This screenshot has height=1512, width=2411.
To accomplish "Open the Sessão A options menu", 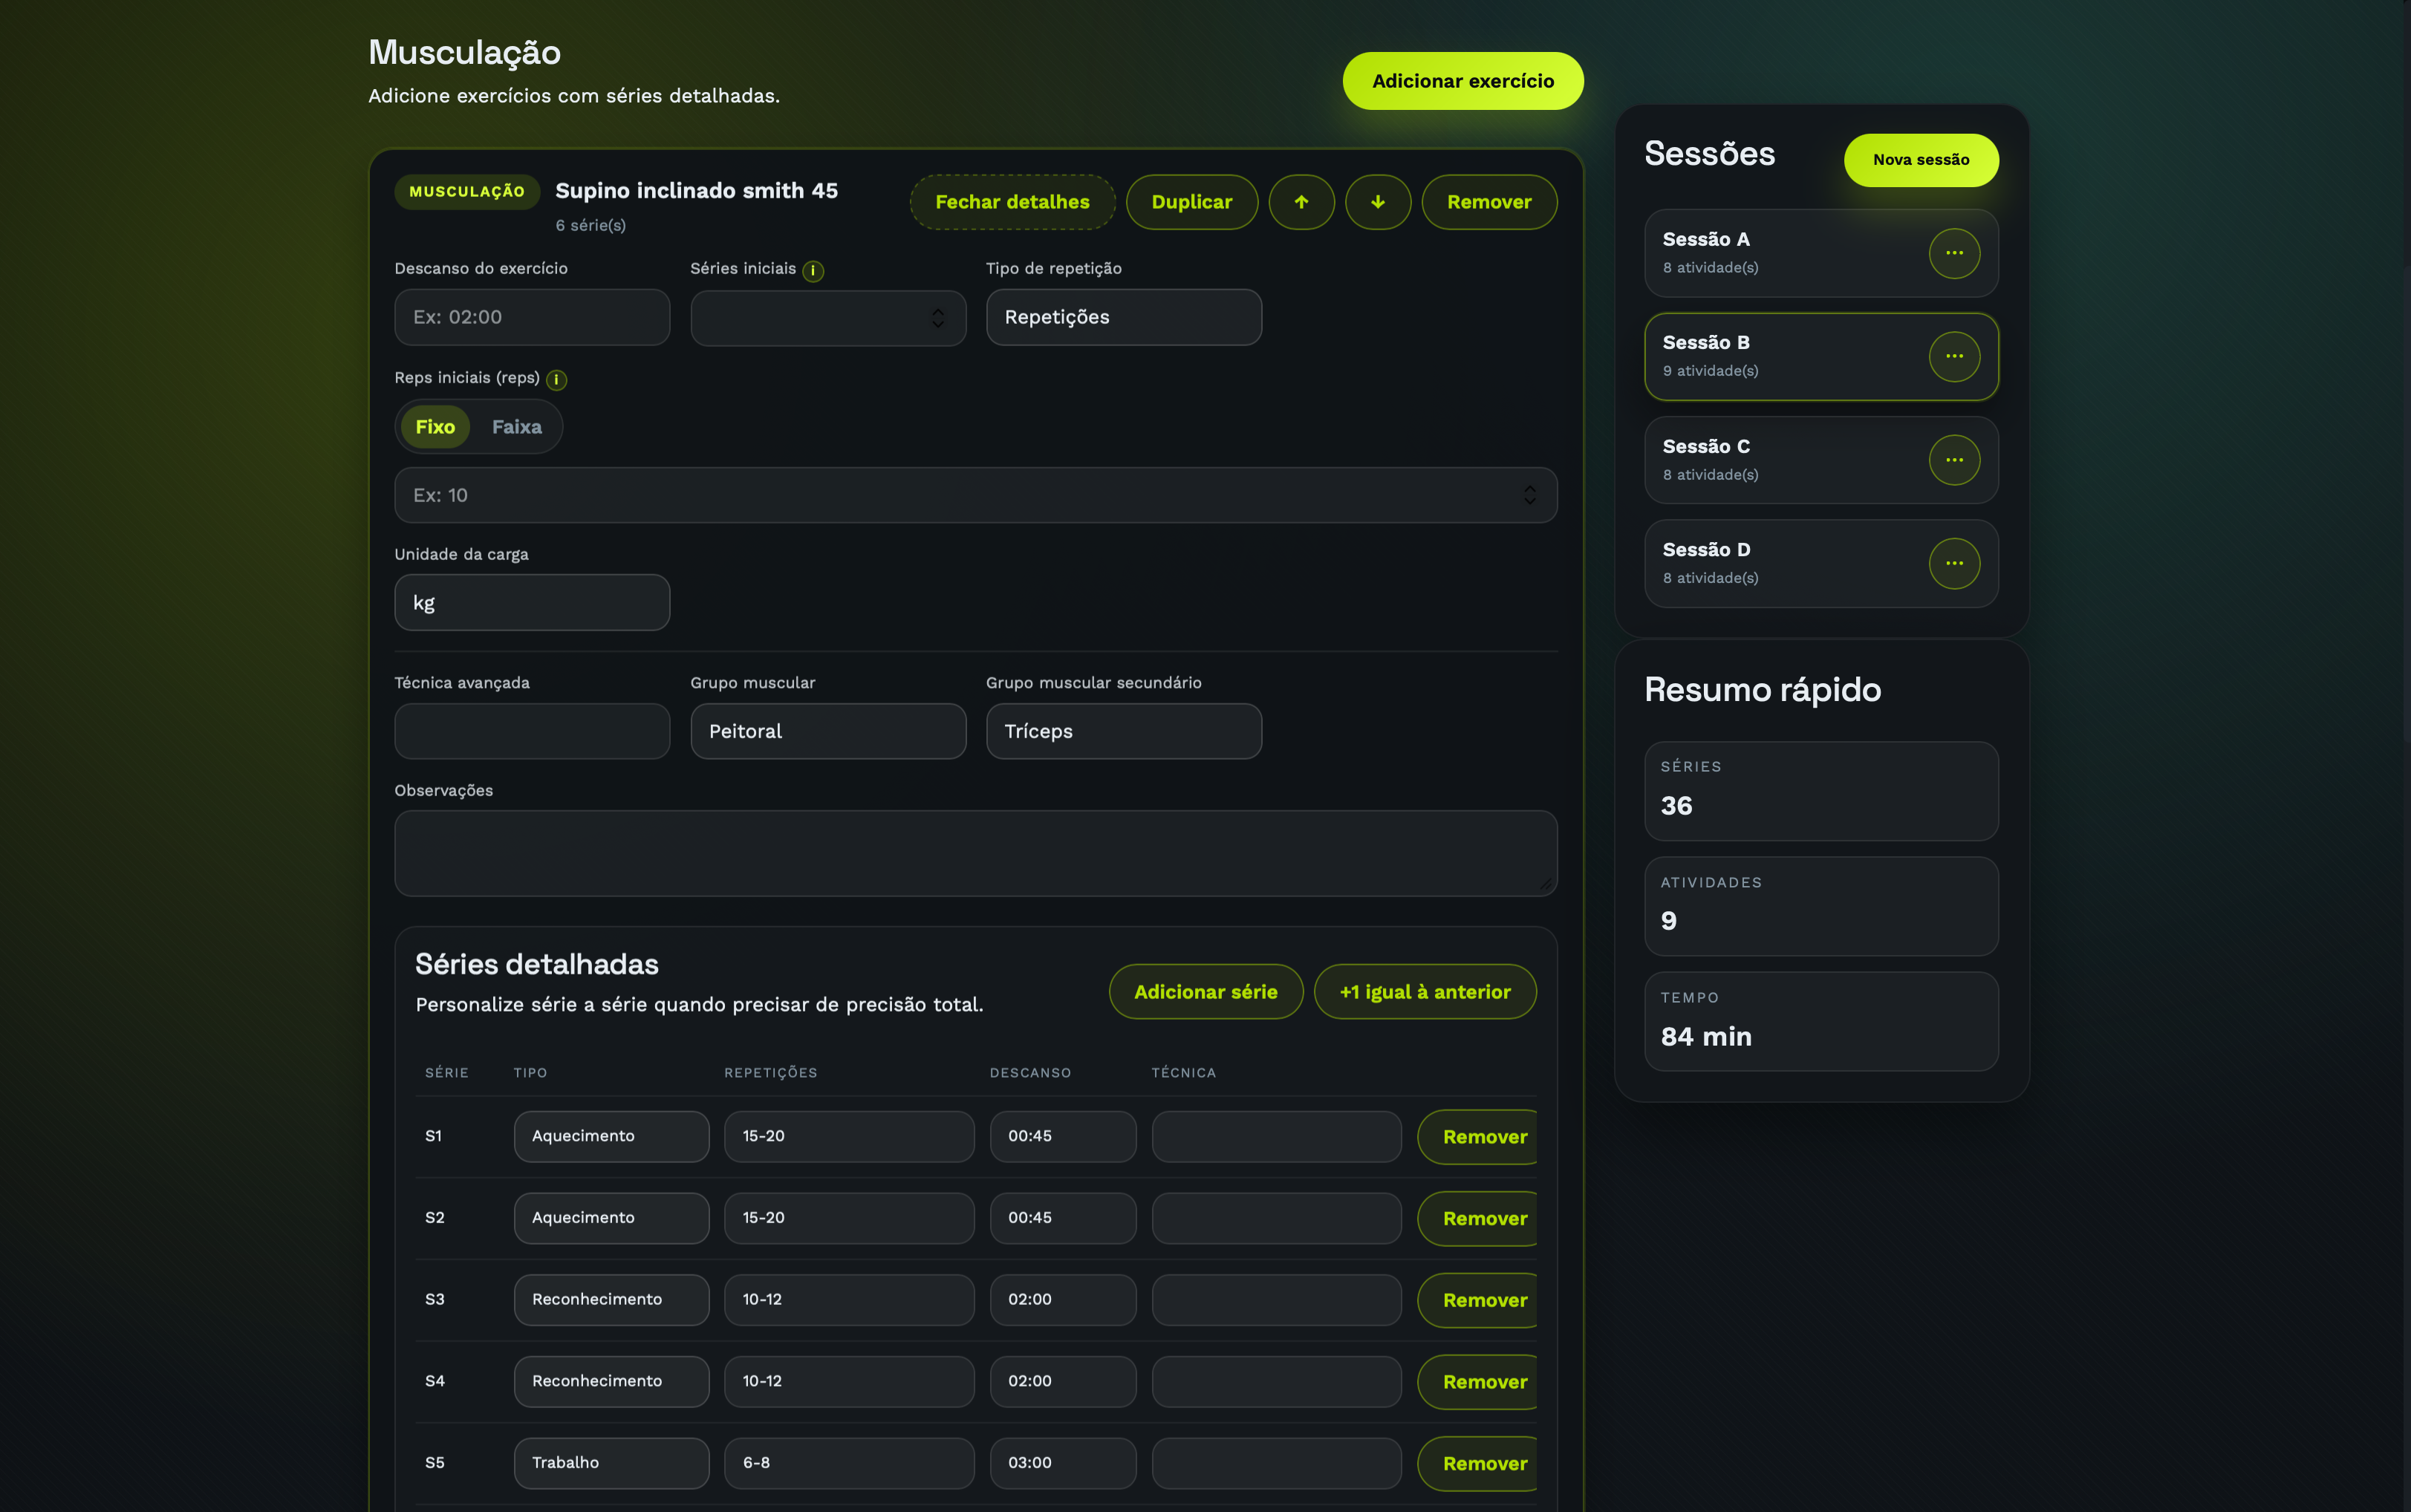I will point(1955,253).
